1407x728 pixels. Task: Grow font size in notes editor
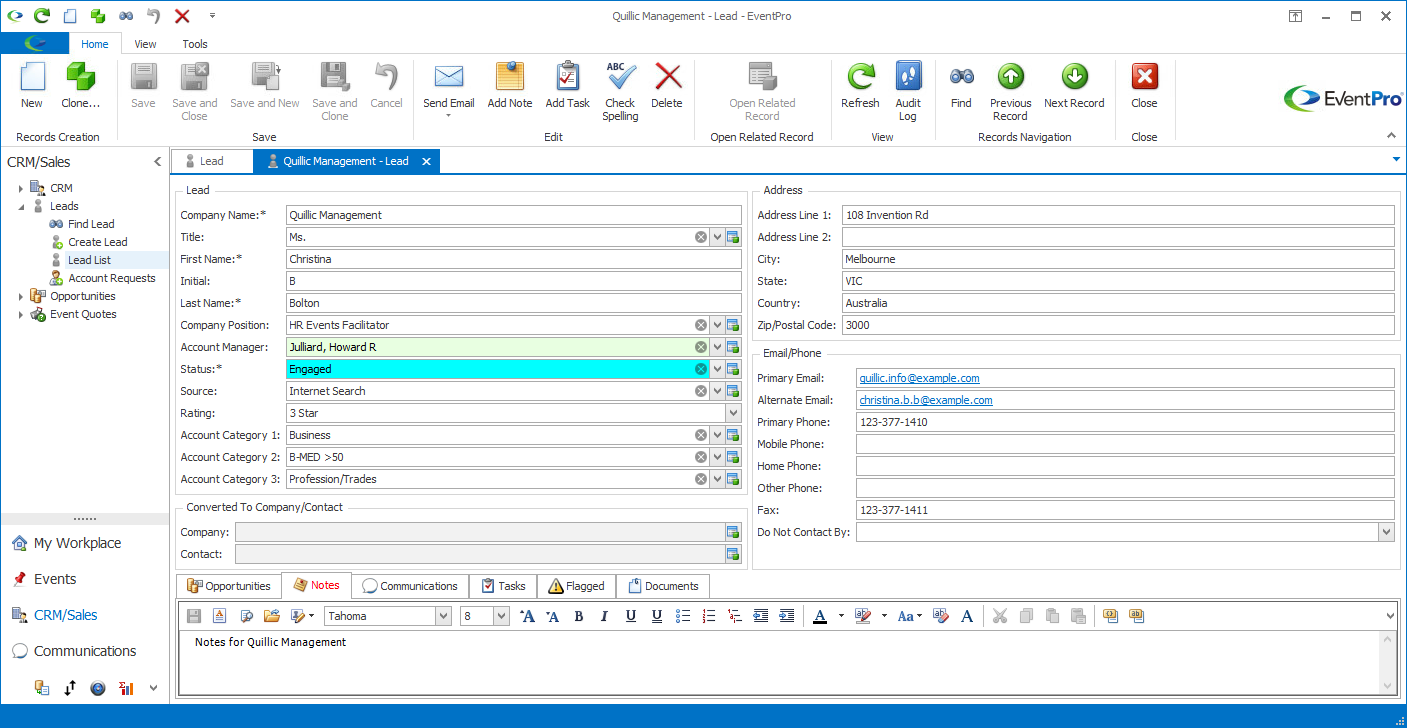[527, 616]
